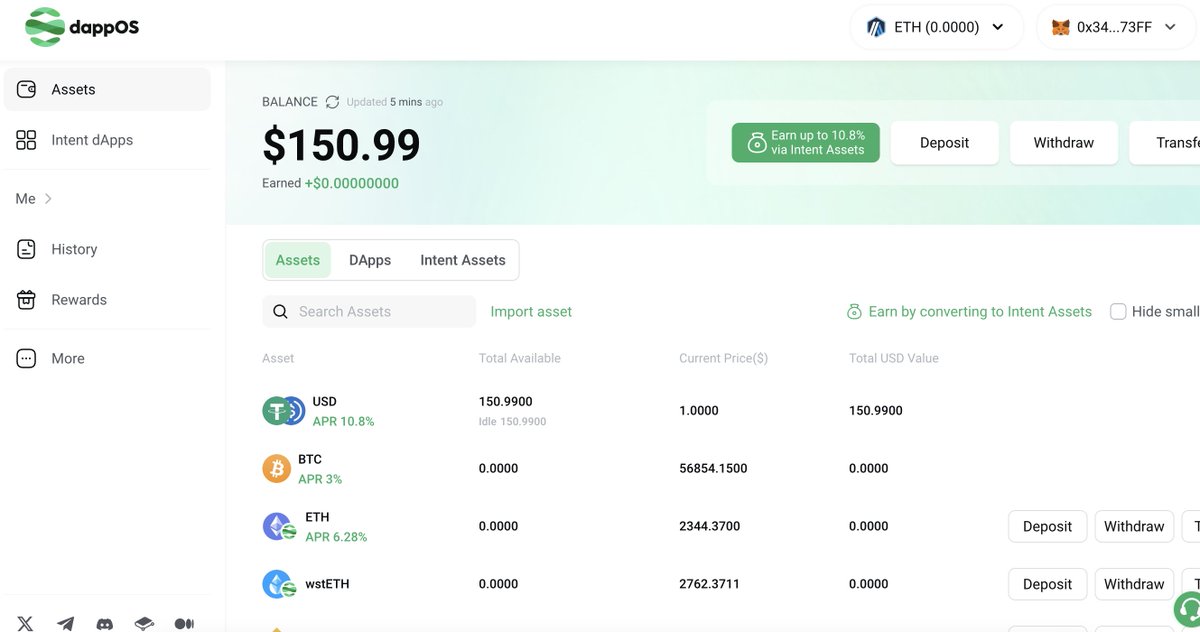
Task: Click the Current Price($) column header
Action: coord(723,358)
